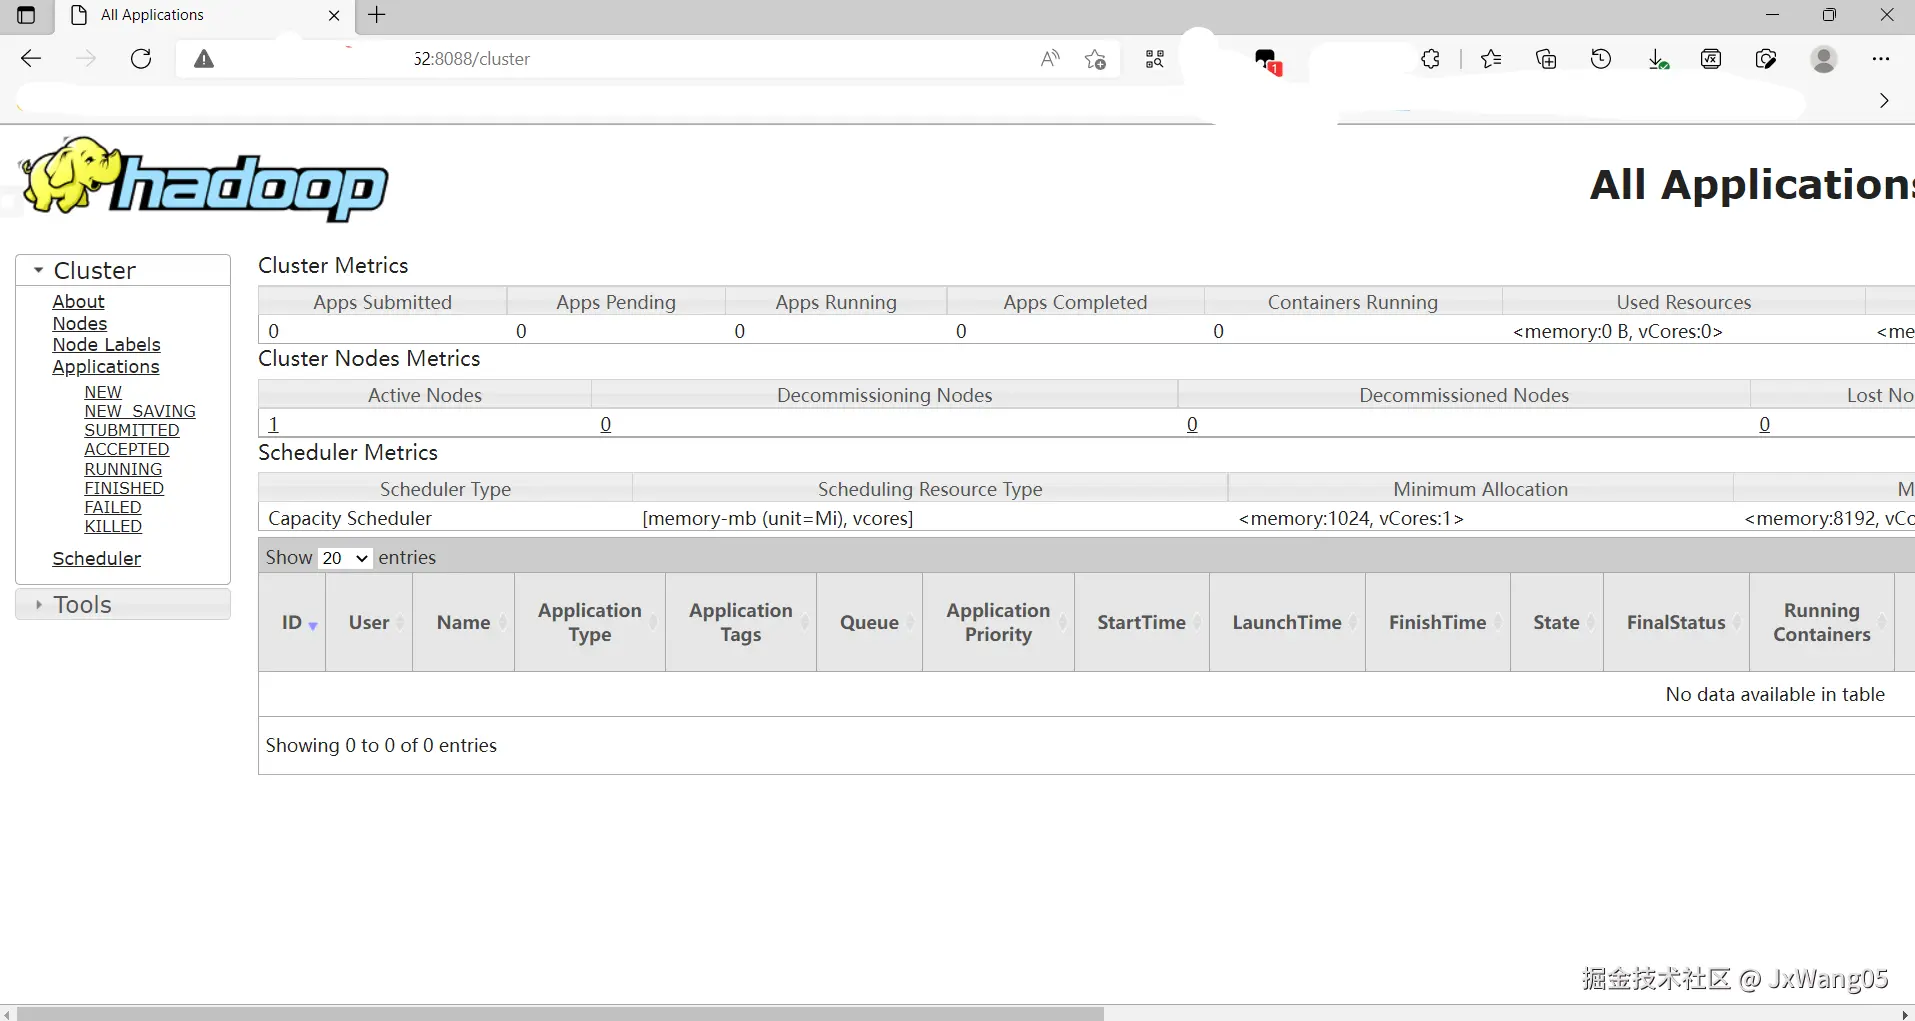Click the Active Nodes count link
Image resolution: width=1915 pixels, height=1021 pixels.
[273, 424]
